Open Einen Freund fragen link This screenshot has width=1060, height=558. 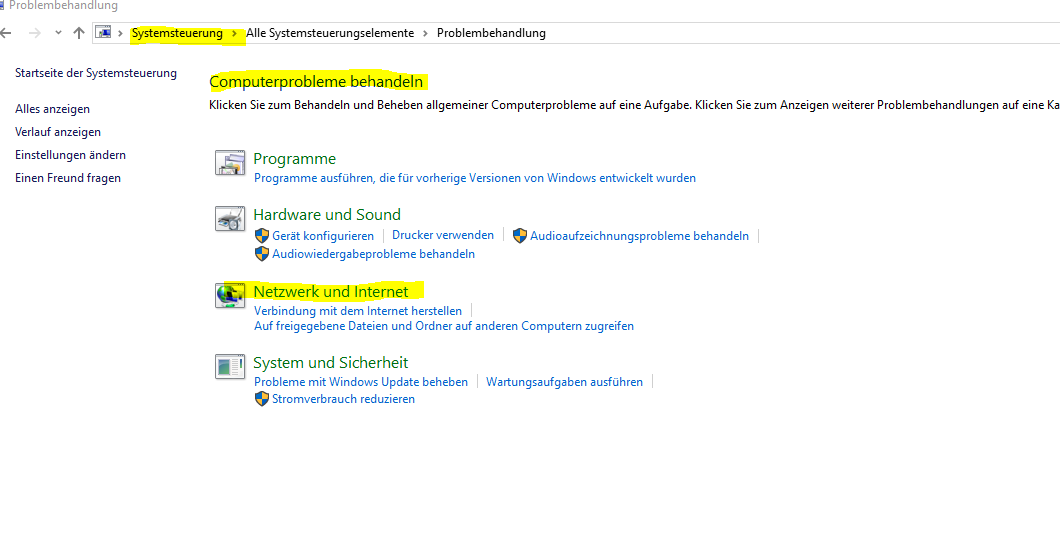[68, 178]
